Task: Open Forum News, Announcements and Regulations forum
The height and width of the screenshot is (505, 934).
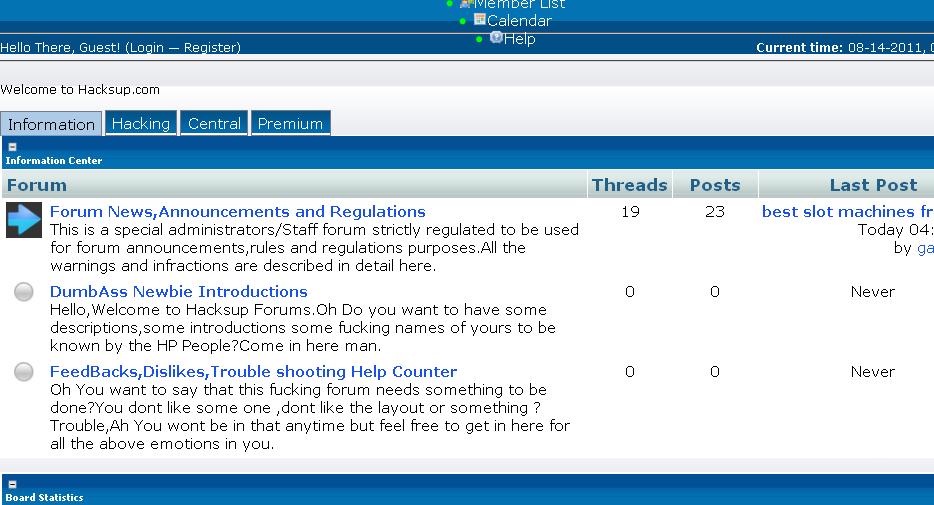Action: (x=237, y=212)
